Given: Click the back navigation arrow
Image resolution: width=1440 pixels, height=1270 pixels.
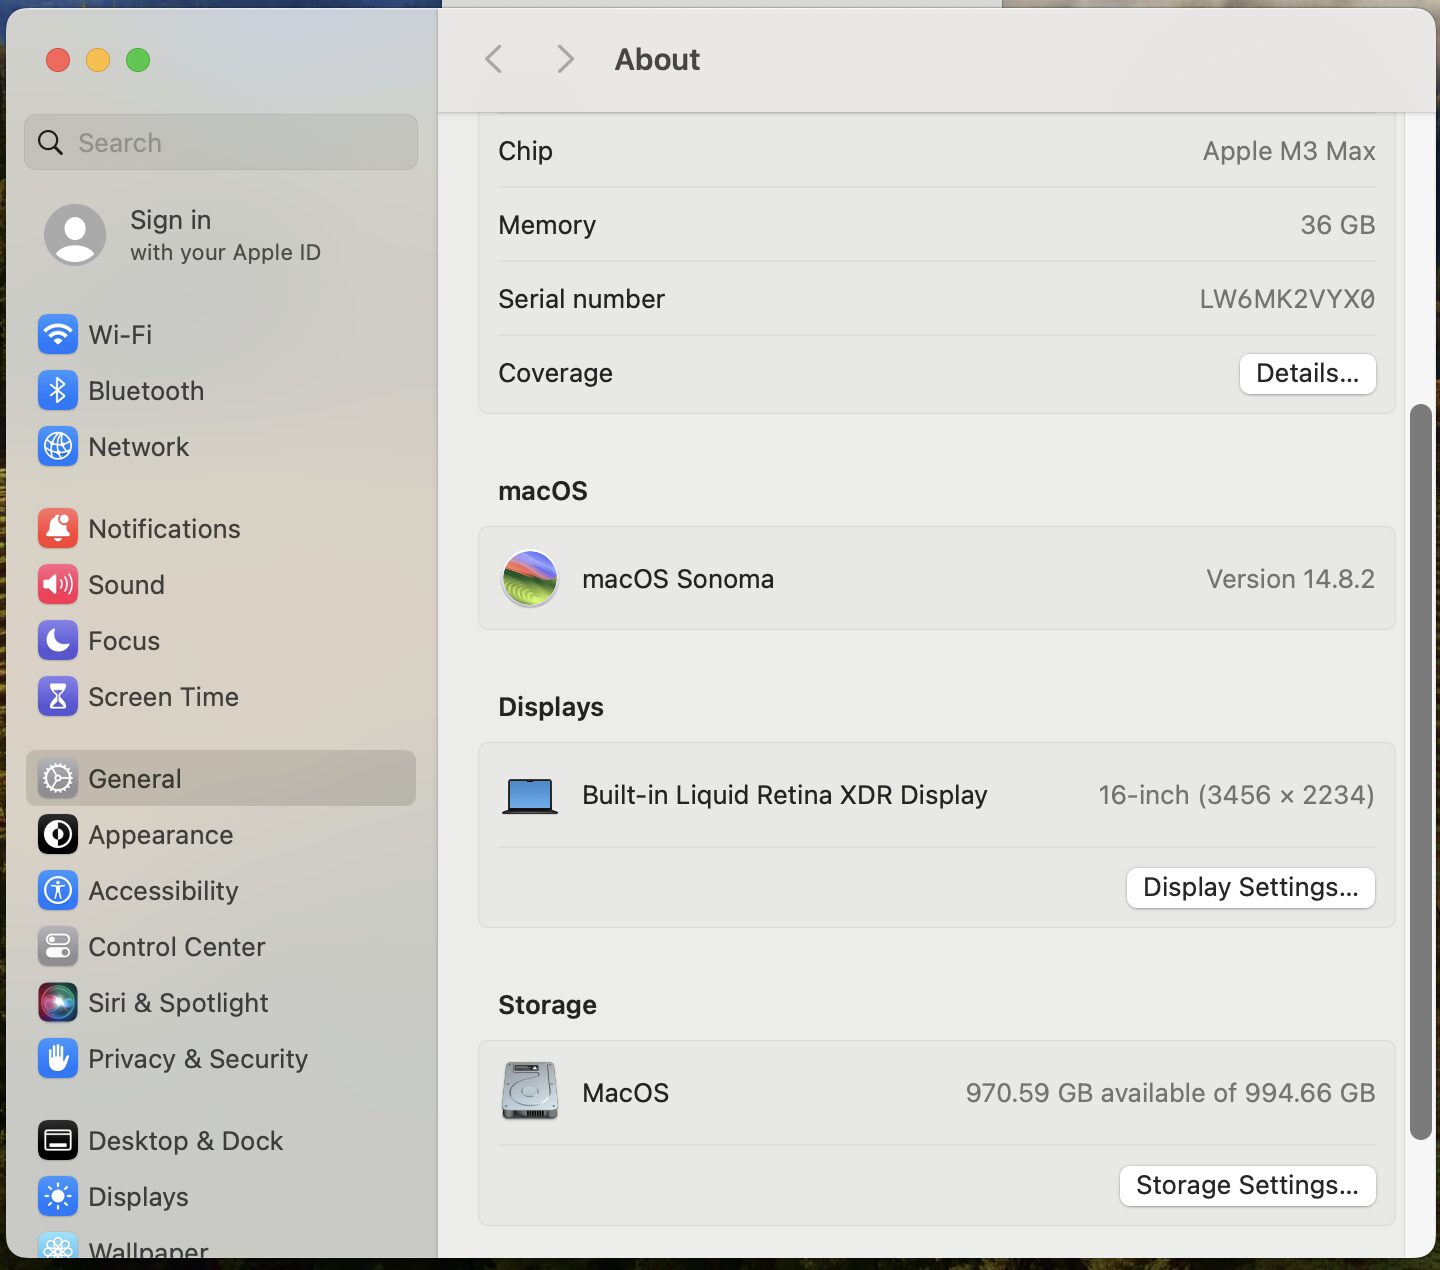Looking at the screenshot, I should pyautogui.click(x=493, y=59).
